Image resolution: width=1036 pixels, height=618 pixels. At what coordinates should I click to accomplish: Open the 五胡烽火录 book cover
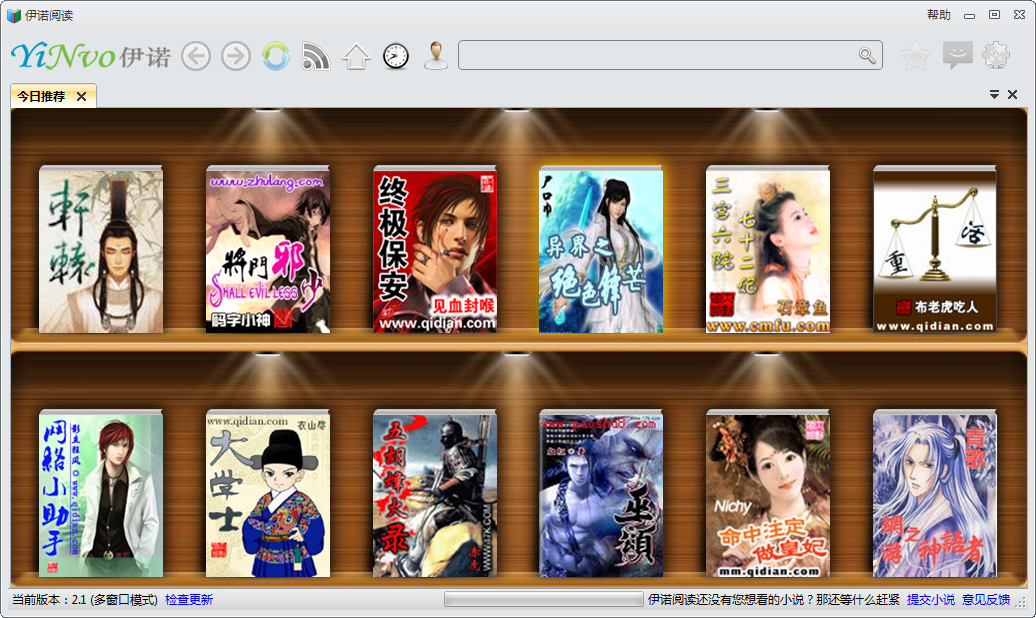tap(435, 494)
